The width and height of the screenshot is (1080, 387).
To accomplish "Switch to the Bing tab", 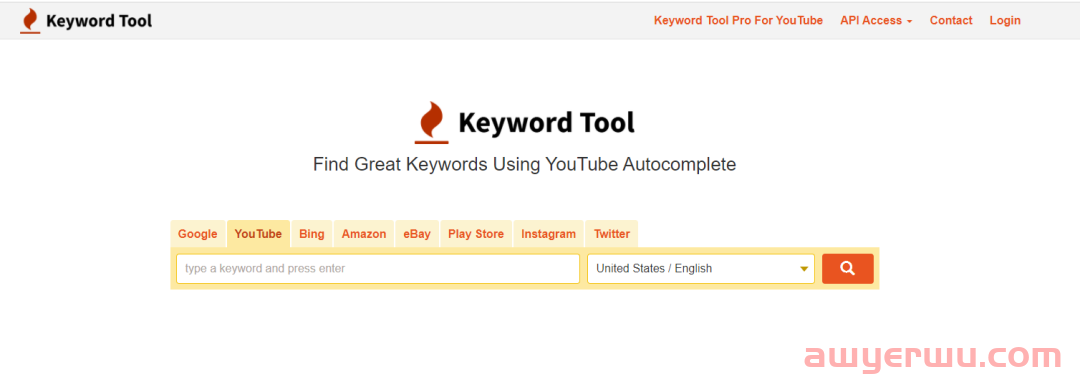I will [311, 234].
